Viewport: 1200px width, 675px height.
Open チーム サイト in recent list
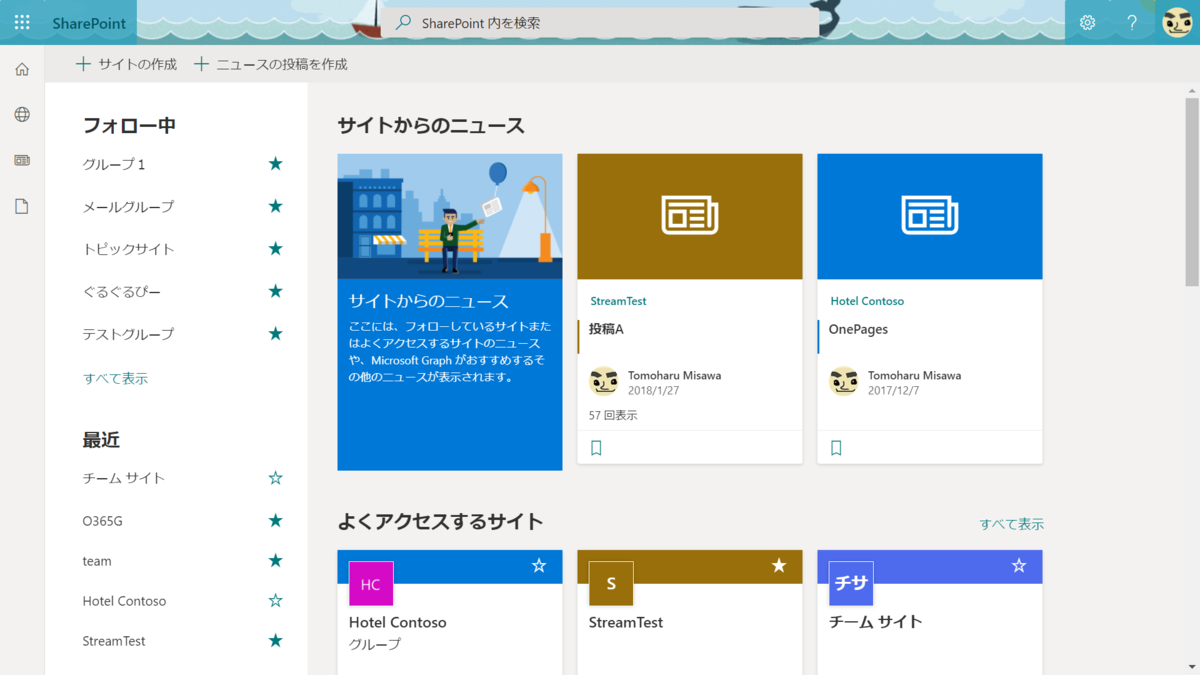click(124, 478)
